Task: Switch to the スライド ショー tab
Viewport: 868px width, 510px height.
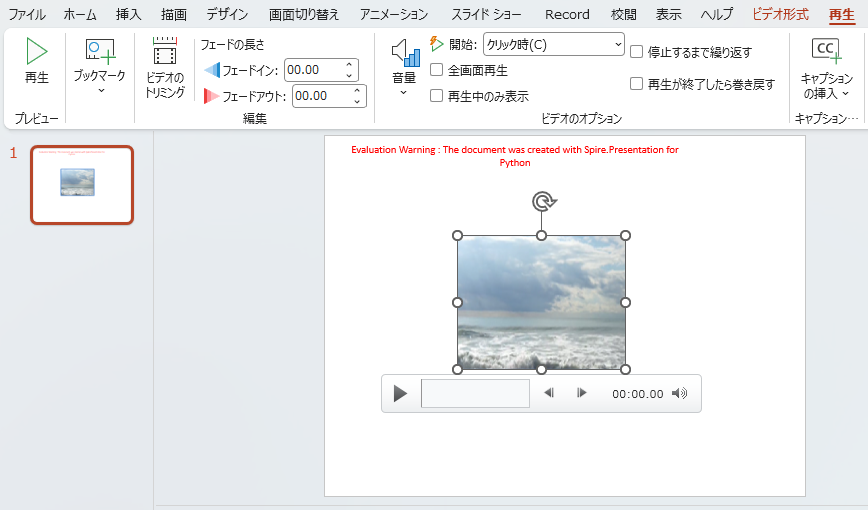Action: 486,14
